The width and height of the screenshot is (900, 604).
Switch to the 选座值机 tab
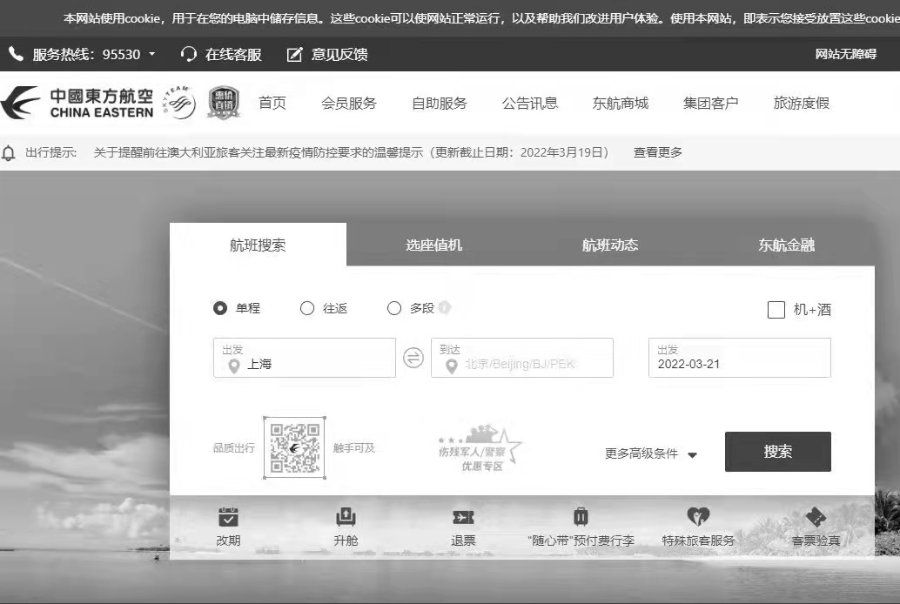pyautogui.click(x=434, y=245)
